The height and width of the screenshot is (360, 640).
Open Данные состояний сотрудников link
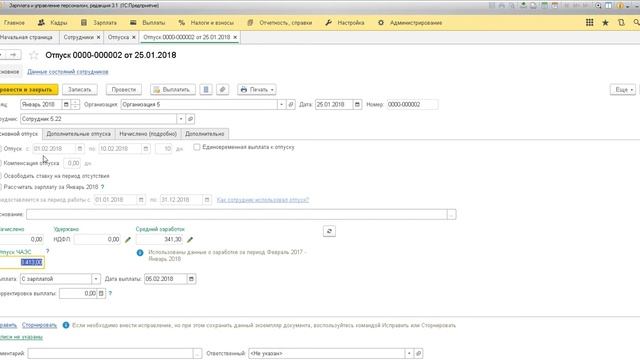(68, 72)
